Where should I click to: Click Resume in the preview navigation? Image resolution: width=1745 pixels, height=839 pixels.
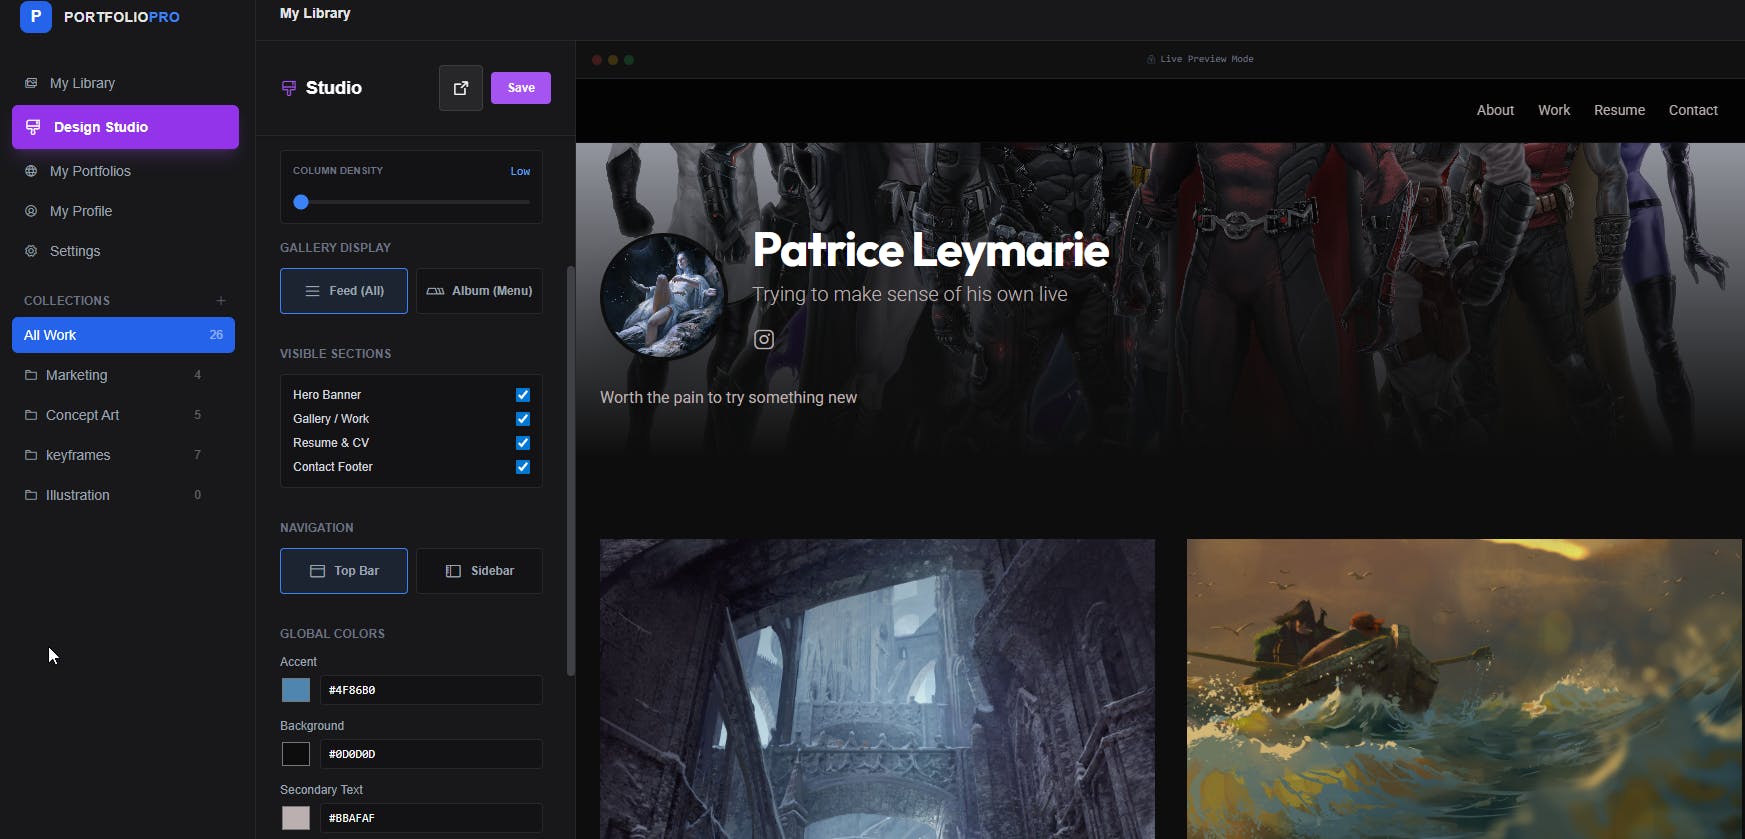[1619, 110]
